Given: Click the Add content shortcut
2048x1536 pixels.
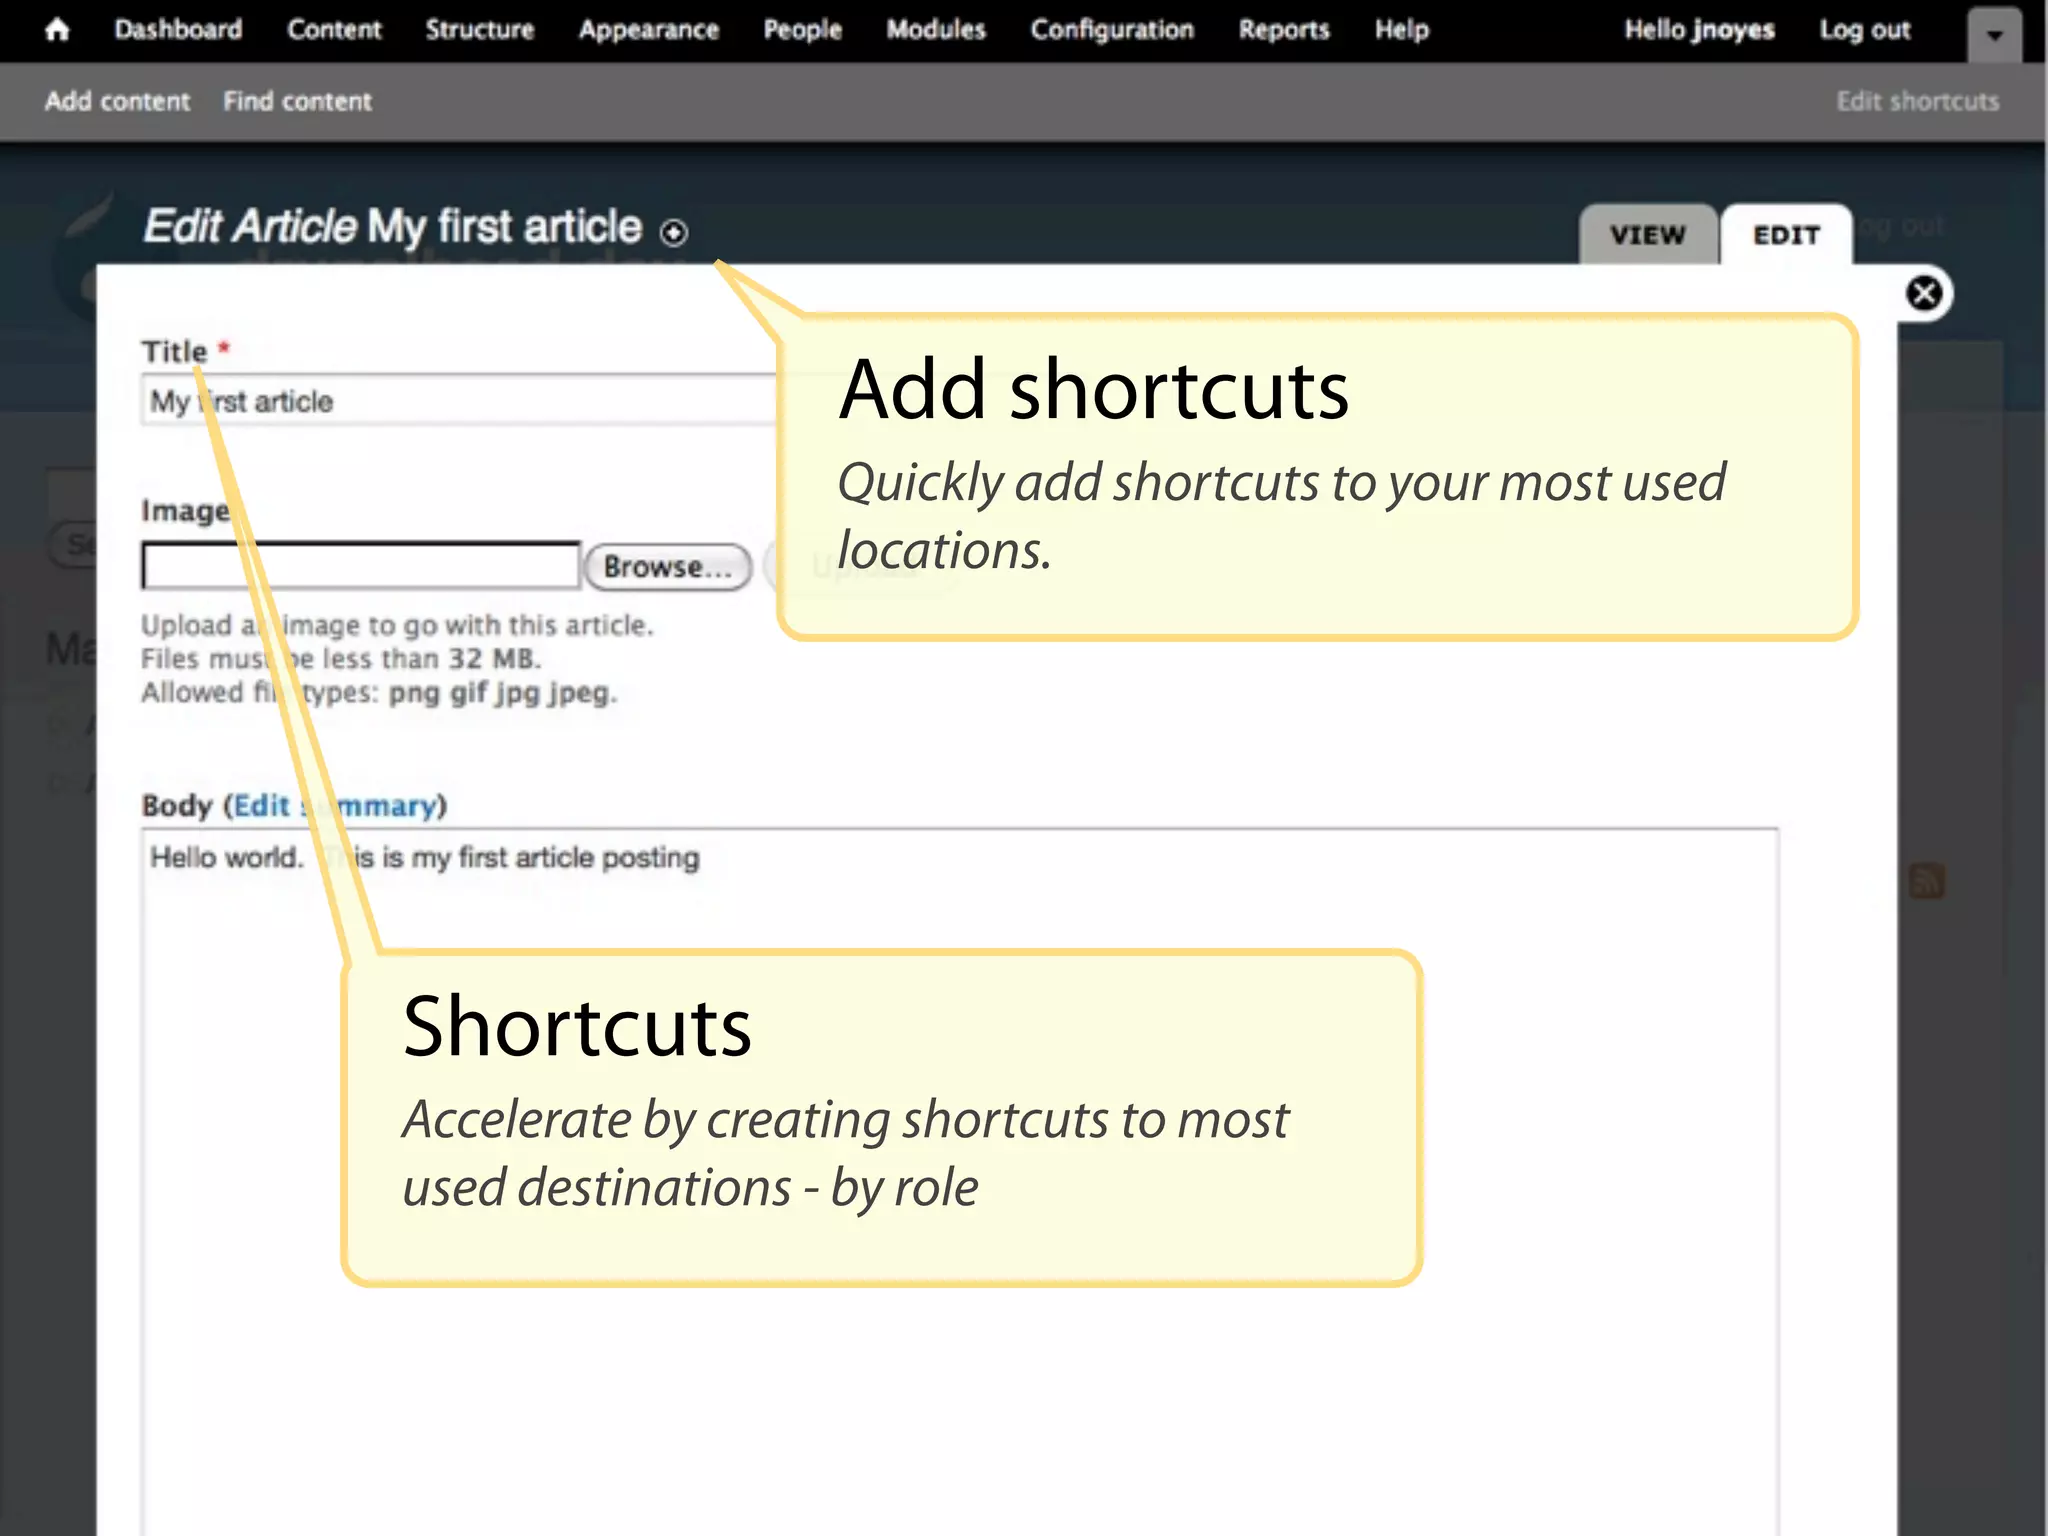Looking at the screenshot, I should (x=117, y=101).
